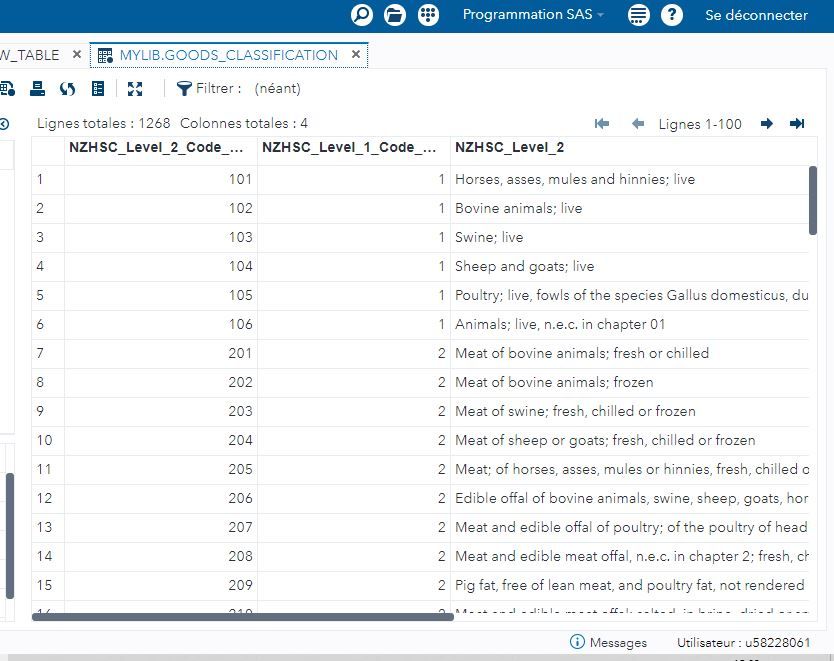Refresh the table data with the refresh icon
834x661 pixels.
pos(66,89)
